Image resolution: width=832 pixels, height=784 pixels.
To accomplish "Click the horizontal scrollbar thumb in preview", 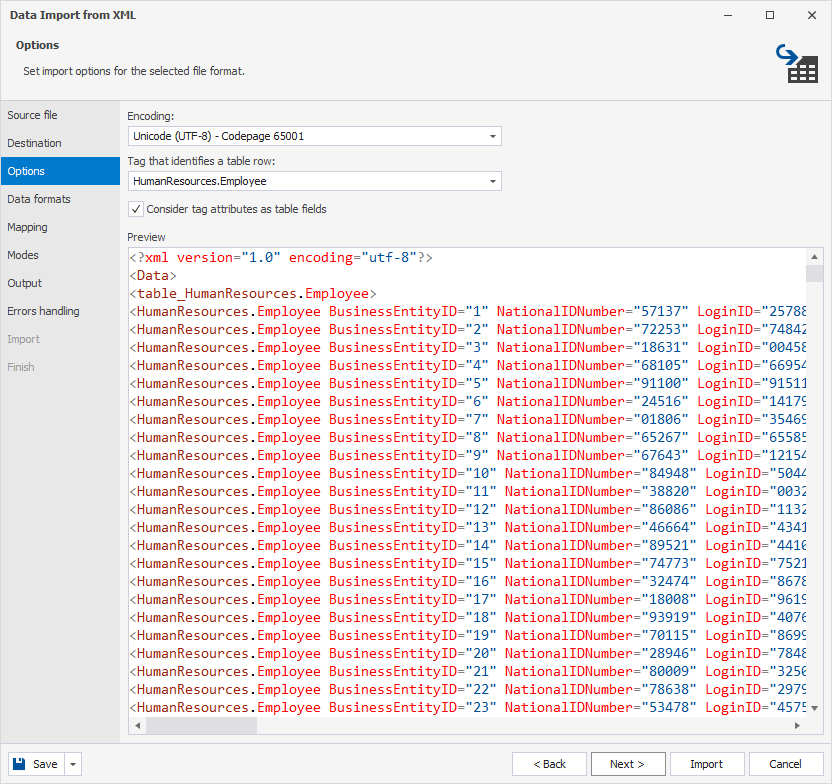I will tap(201, 725).
